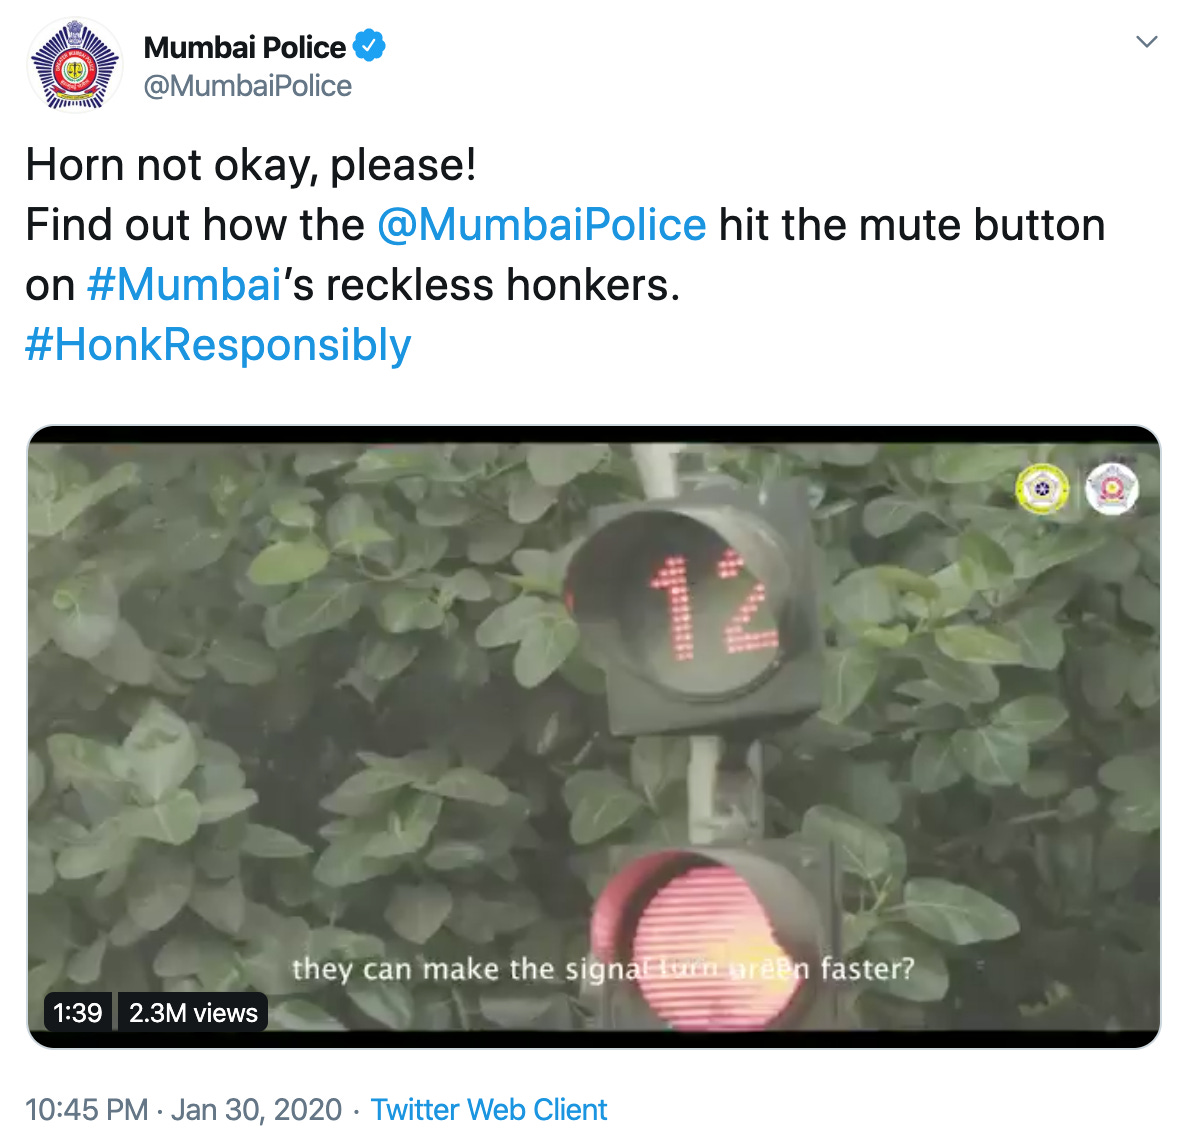Image resolution: width=1188 pixels, height=1144 pixels.
Task: Click the red traffic signal light in video
Action: (x=701, y=939)
